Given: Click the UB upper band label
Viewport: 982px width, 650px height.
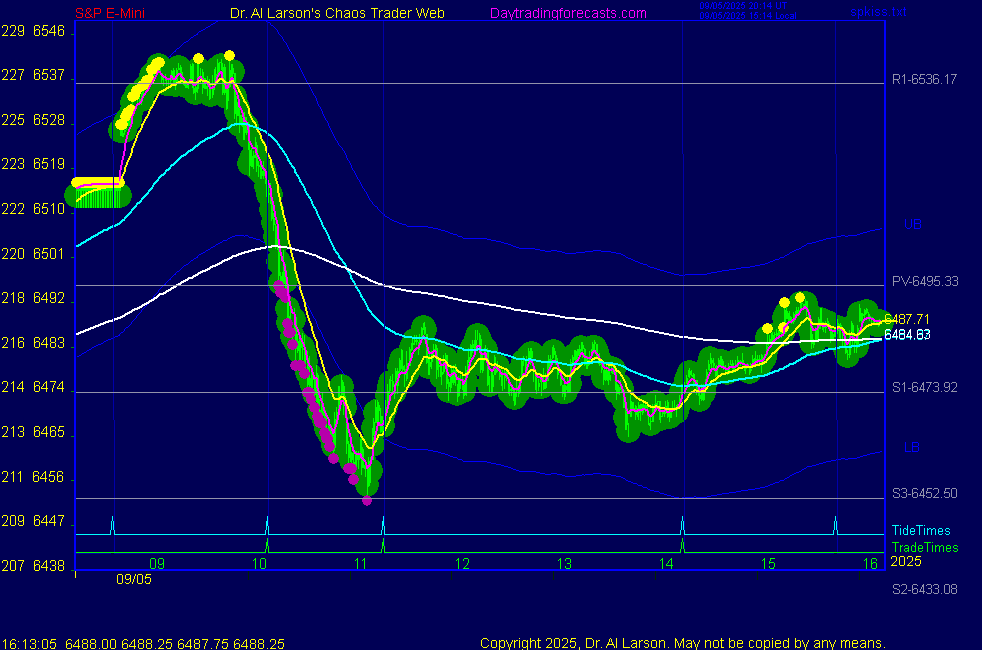Looking at the screenshot, I should point(912,225).
